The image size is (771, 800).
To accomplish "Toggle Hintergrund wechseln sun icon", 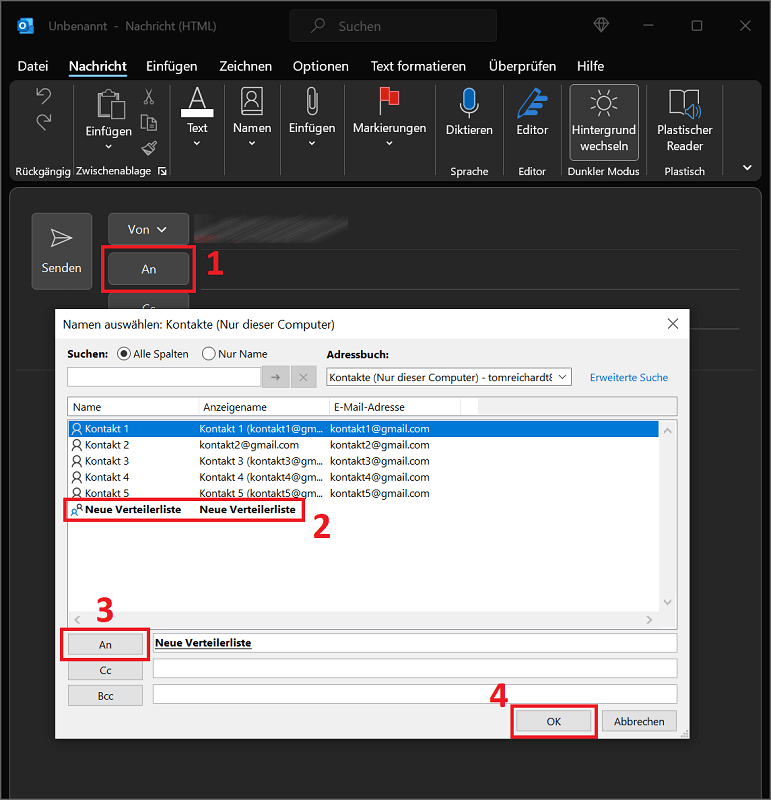I will [x=604, y=103].
